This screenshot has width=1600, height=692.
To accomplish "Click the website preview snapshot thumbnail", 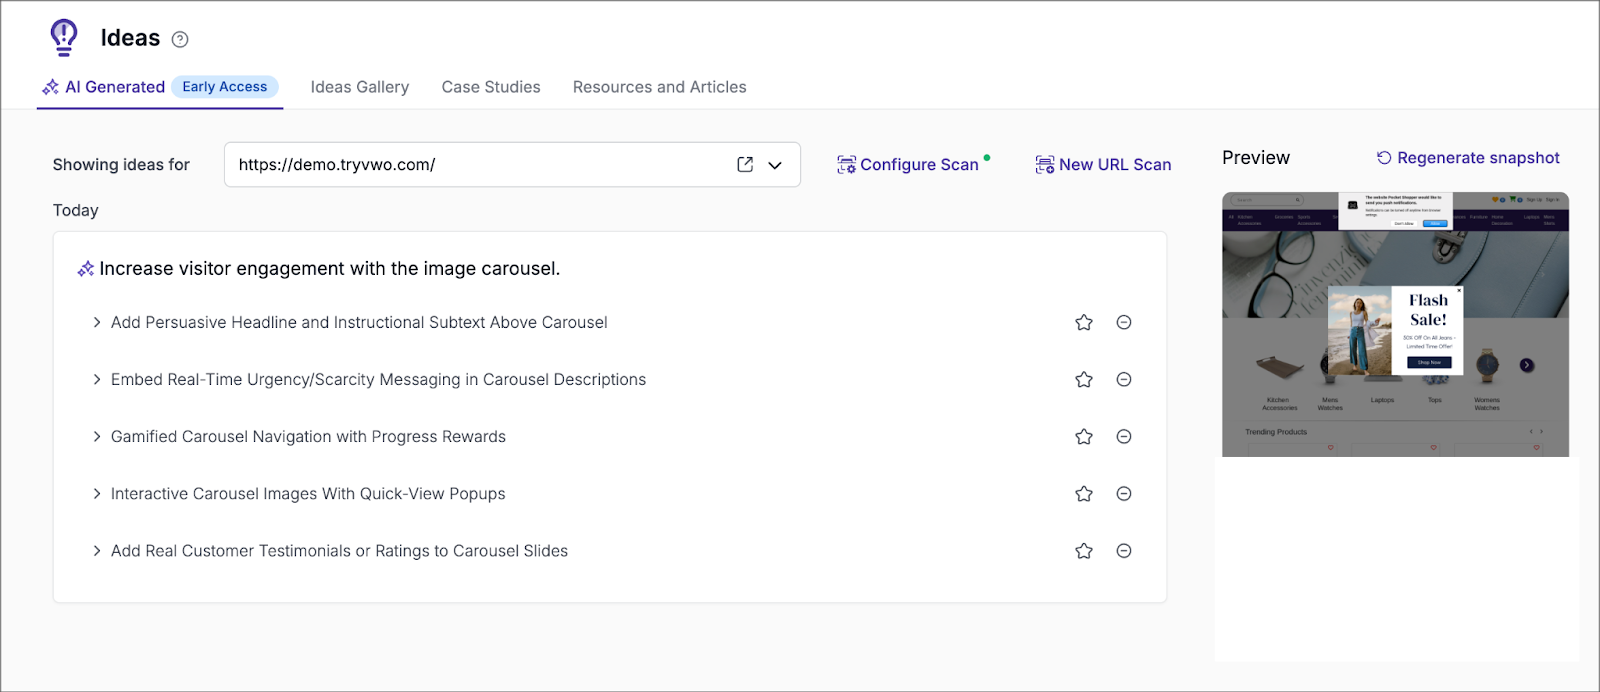I will 1395,324.
